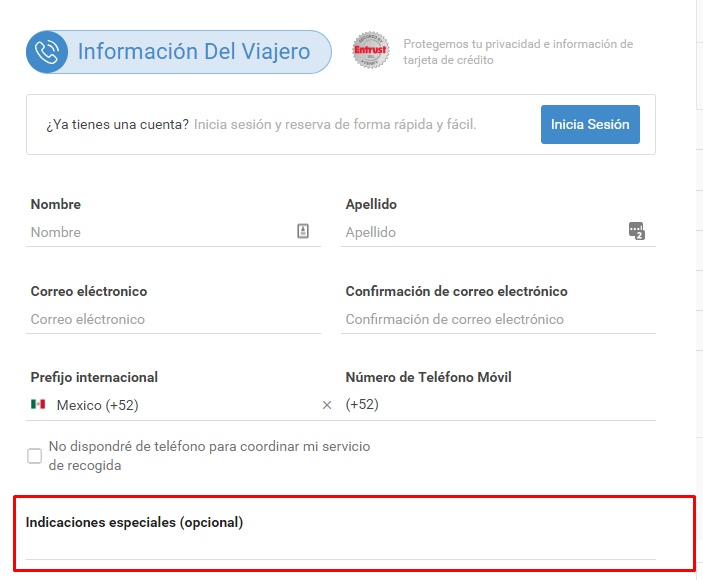Click the contact card icon in Nombre field
The image size is (703, 580).
(x=303, y=231)
